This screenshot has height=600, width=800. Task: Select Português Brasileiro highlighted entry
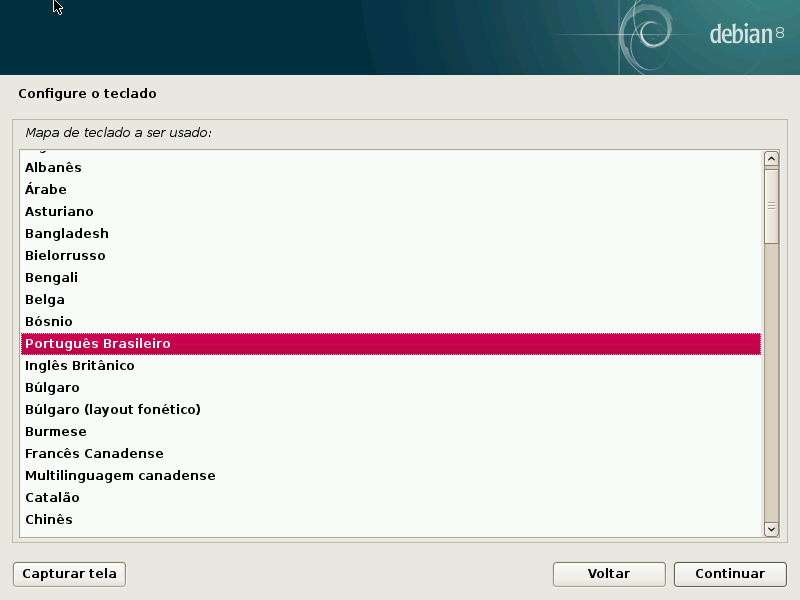click(x=98, y=344)
